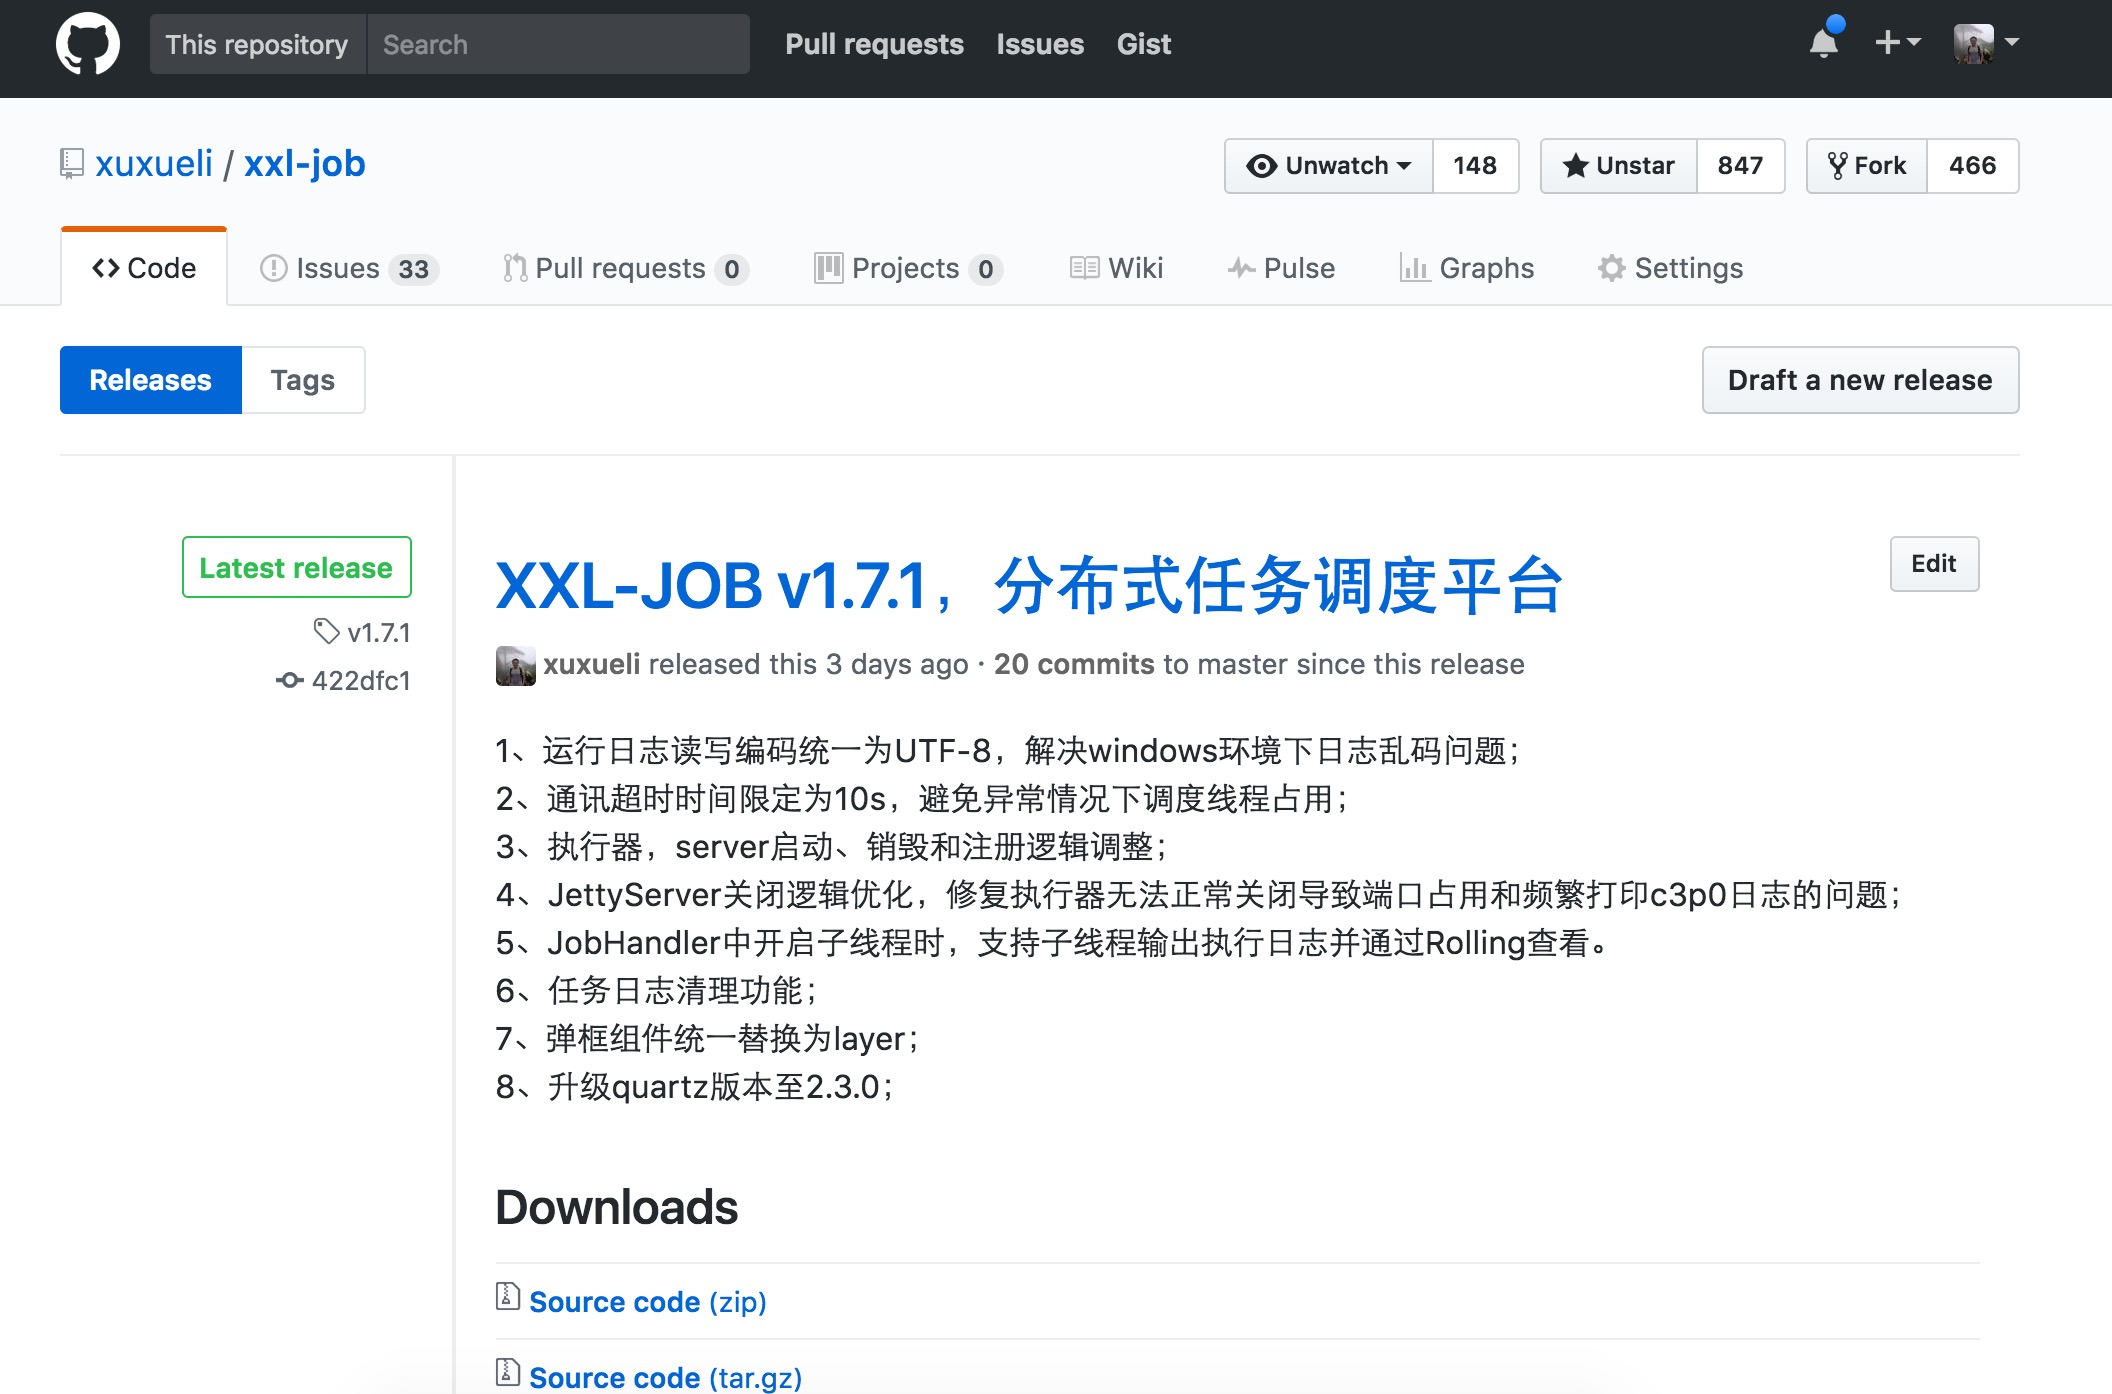Click Draft a new release
This screenshot has height=1394, width=2112.
pos(1860,380)
